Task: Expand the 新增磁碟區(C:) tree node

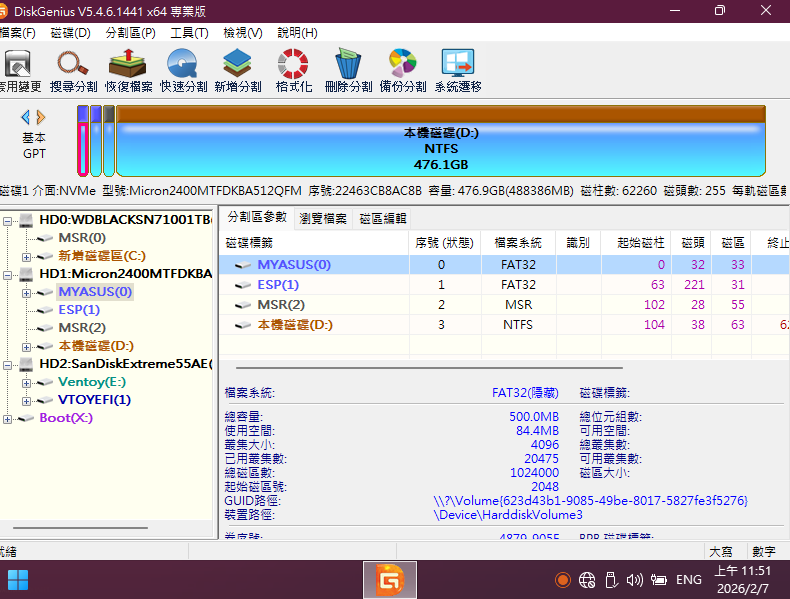Action: pos(26,257)
